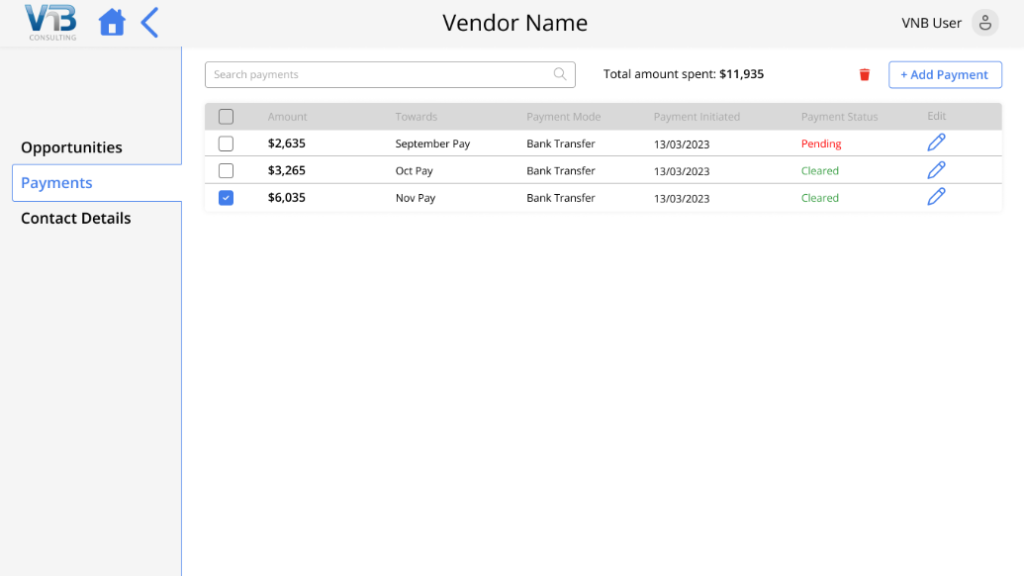
Task: Check the $3,265 payment row
Action: 226,170
